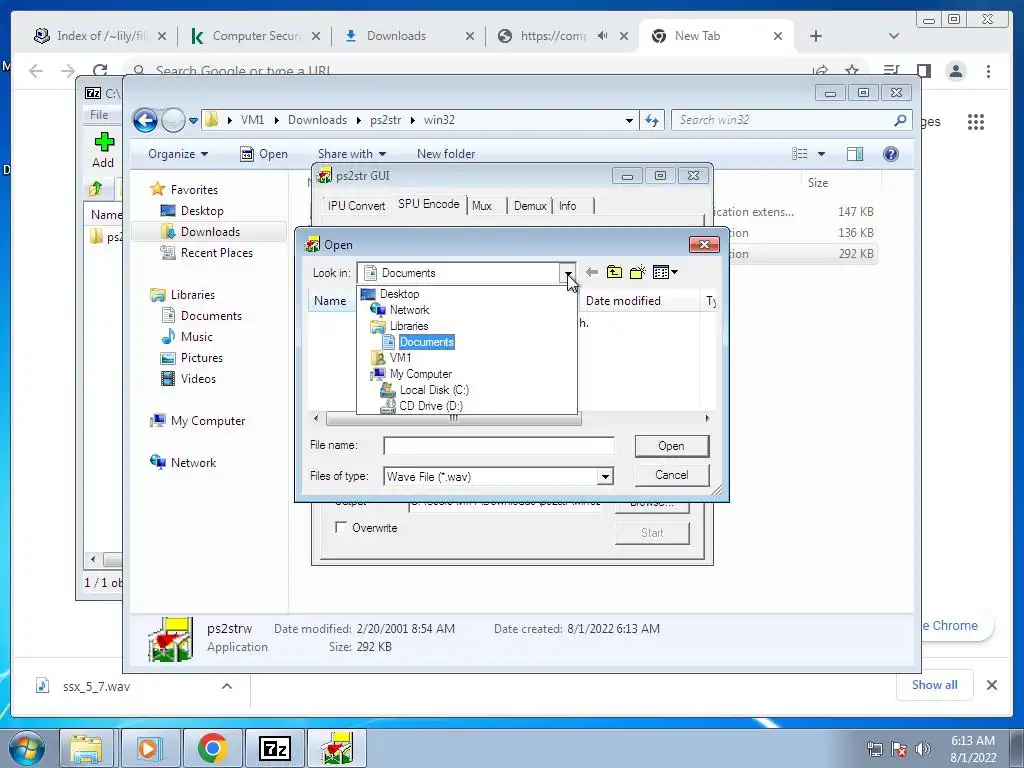Pick CD Drive (D:) in Look in list
This screenshot has height=768, width=1024.
(x=431, y=406)
